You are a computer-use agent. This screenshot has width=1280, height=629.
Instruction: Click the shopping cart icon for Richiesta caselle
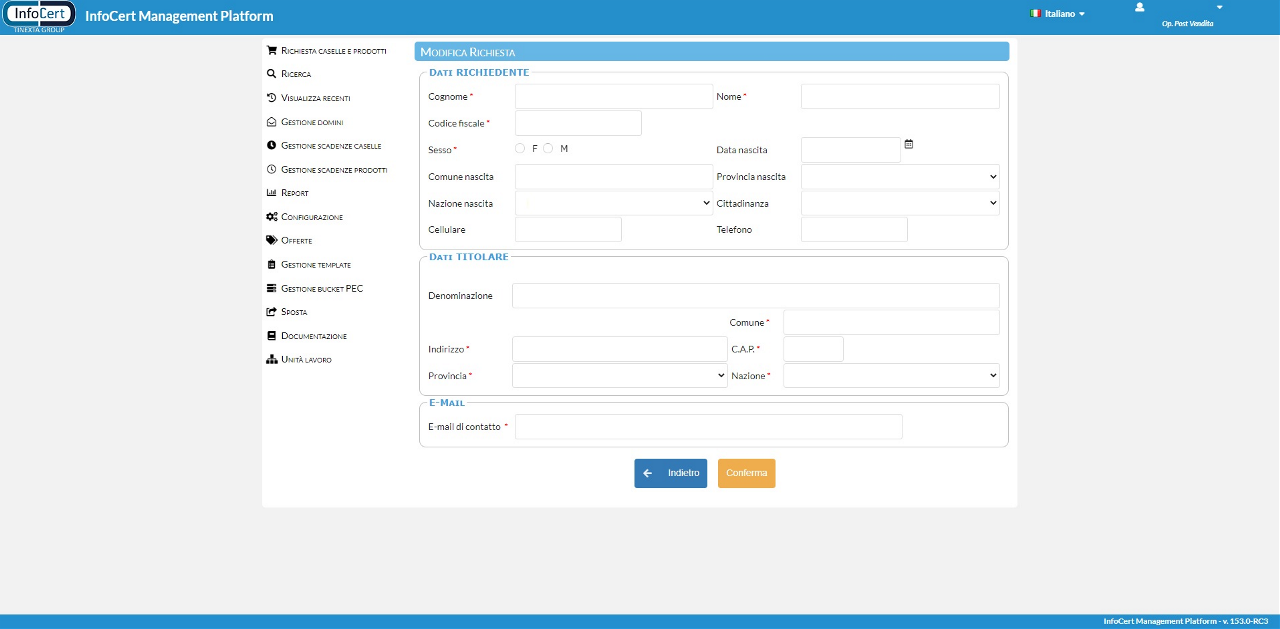coord(271,50)
